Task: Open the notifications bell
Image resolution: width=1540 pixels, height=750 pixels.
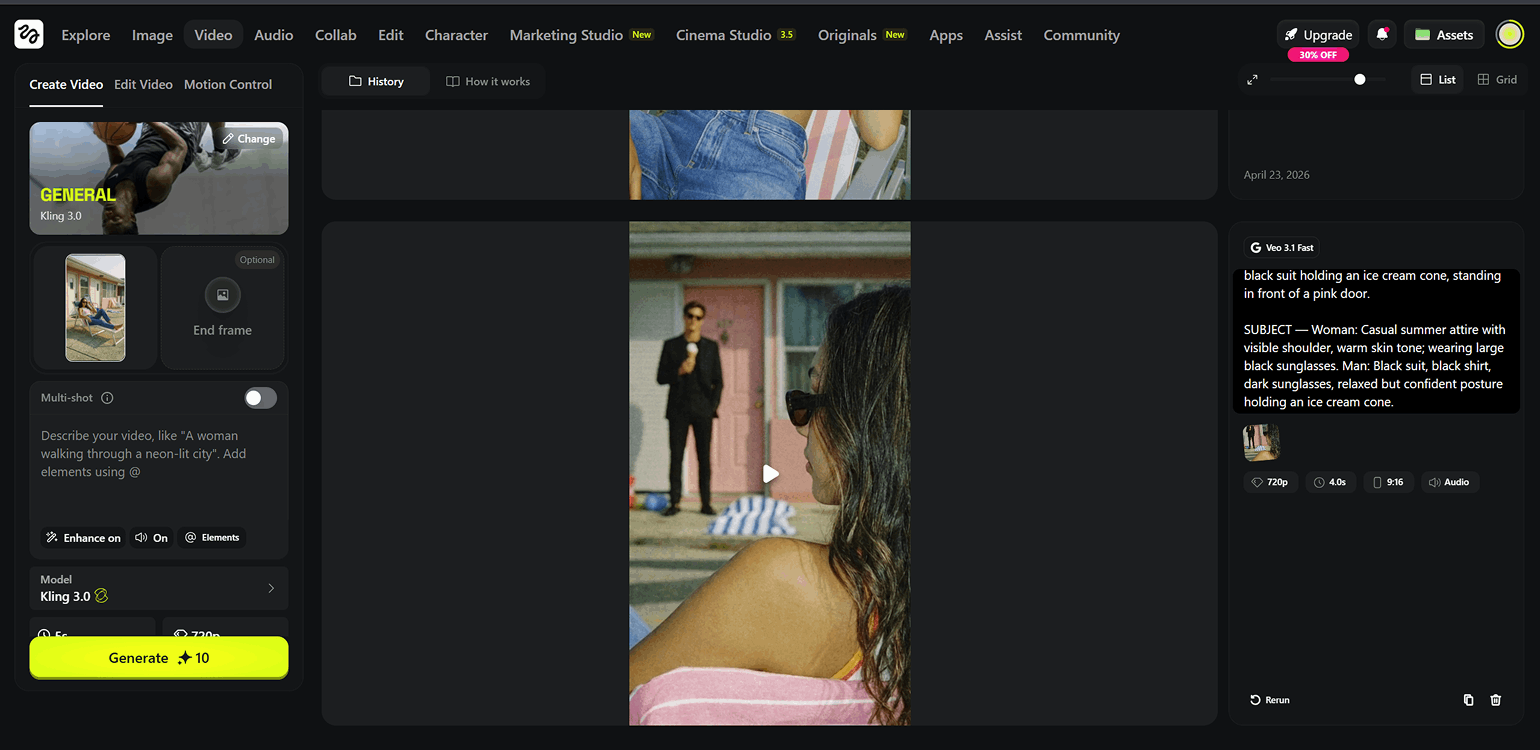Action: 1382,34
